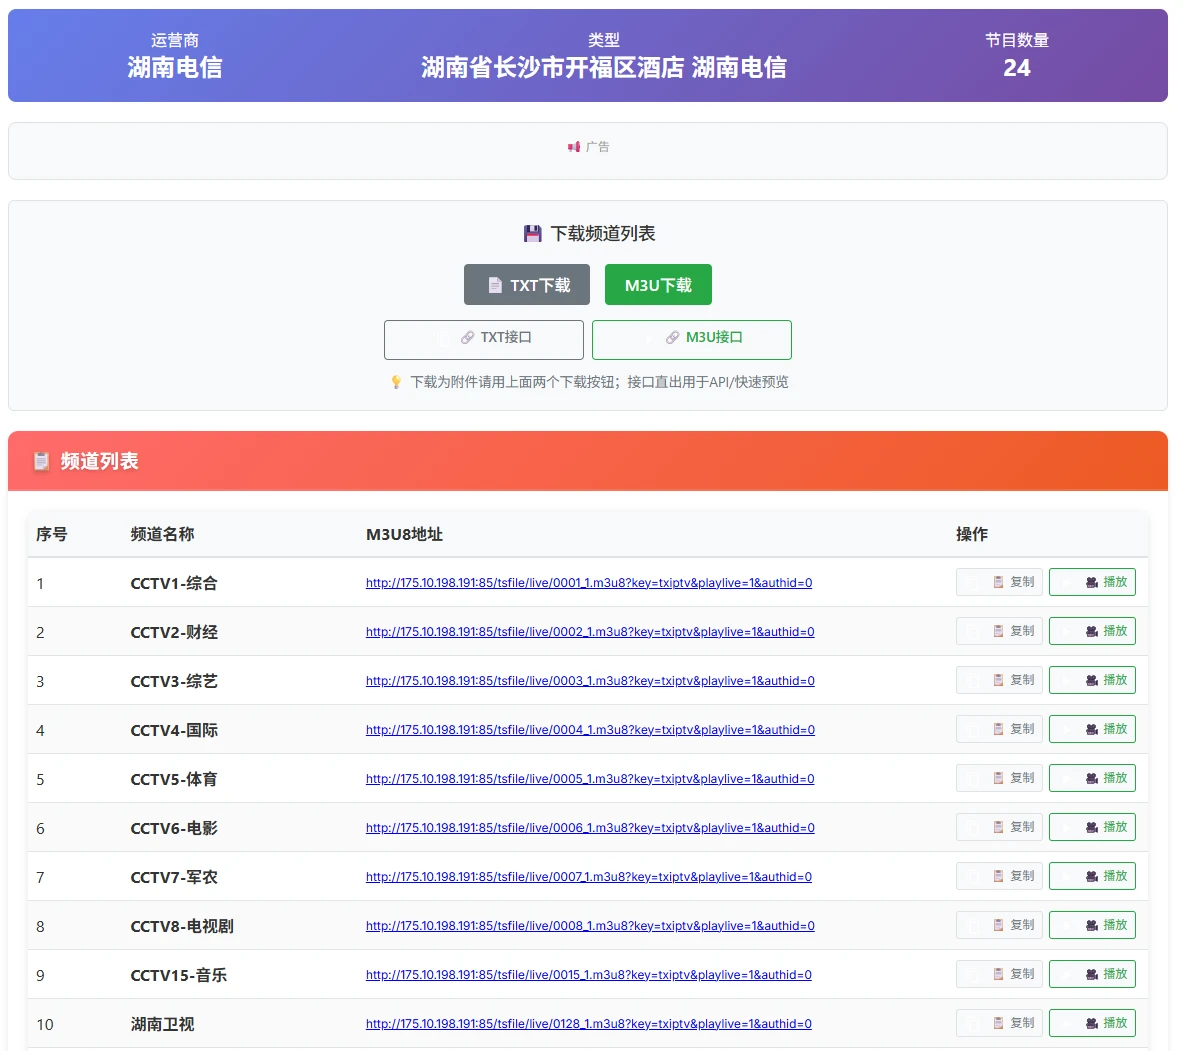Click the megaphone icon next to 广告
The height and width of the screenshot is (1051, 1183).
point(574,146)
